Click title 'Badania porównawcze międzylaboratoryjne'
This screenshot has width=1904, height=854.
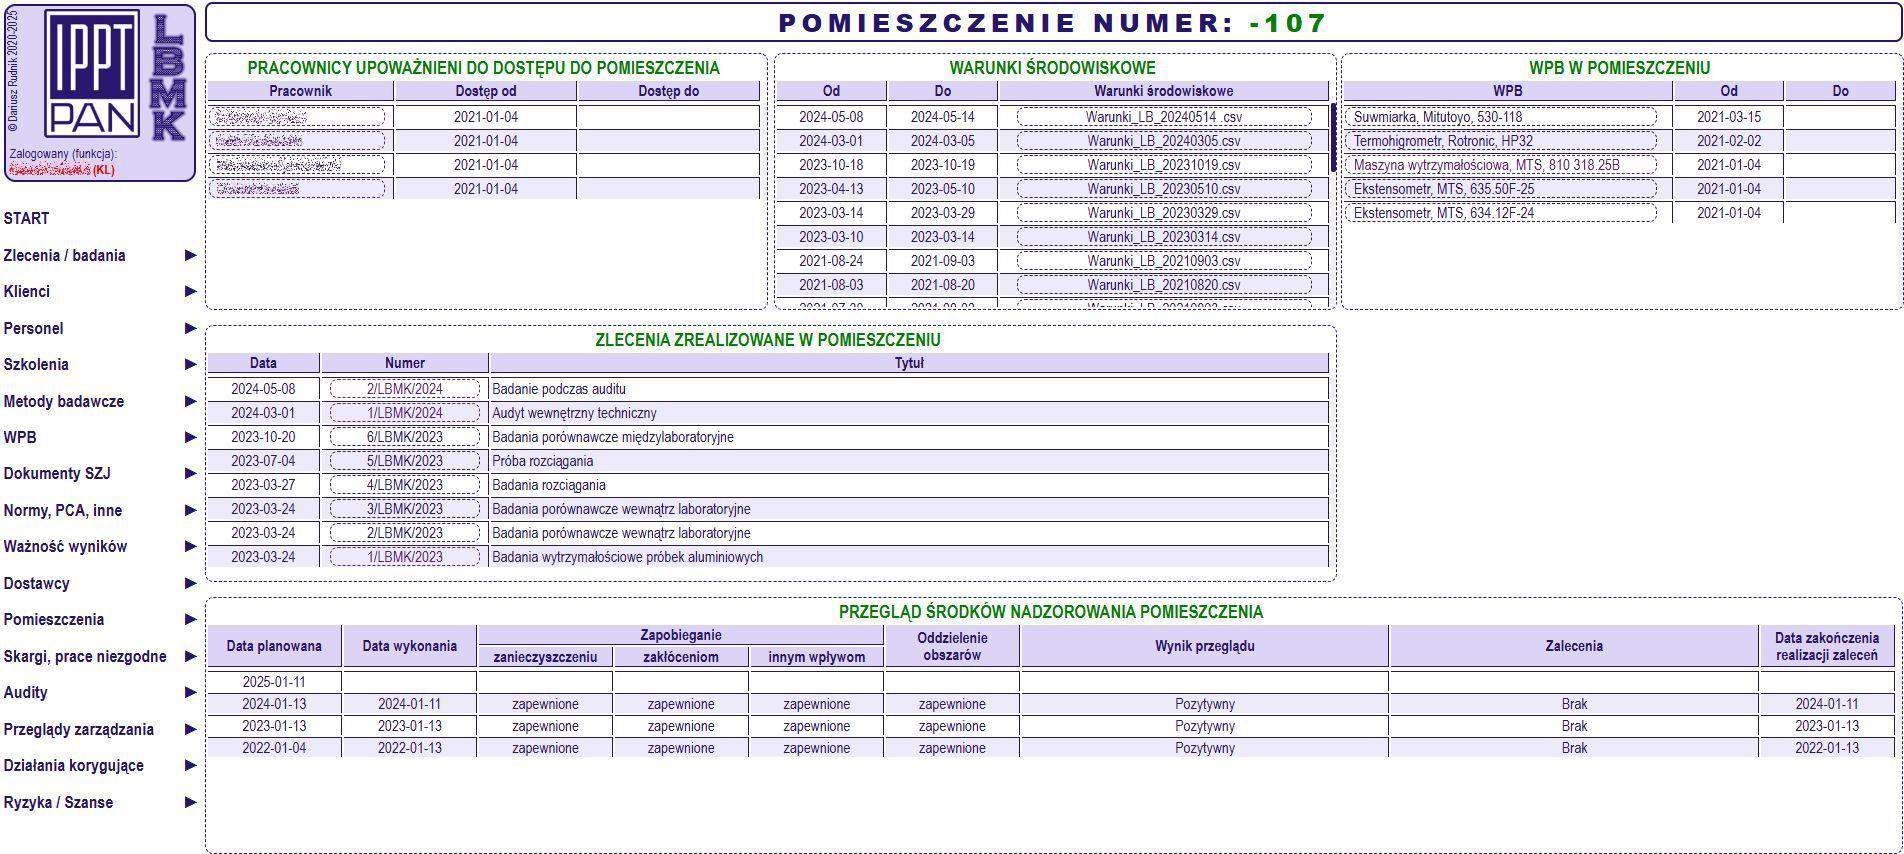coord(613,437)
